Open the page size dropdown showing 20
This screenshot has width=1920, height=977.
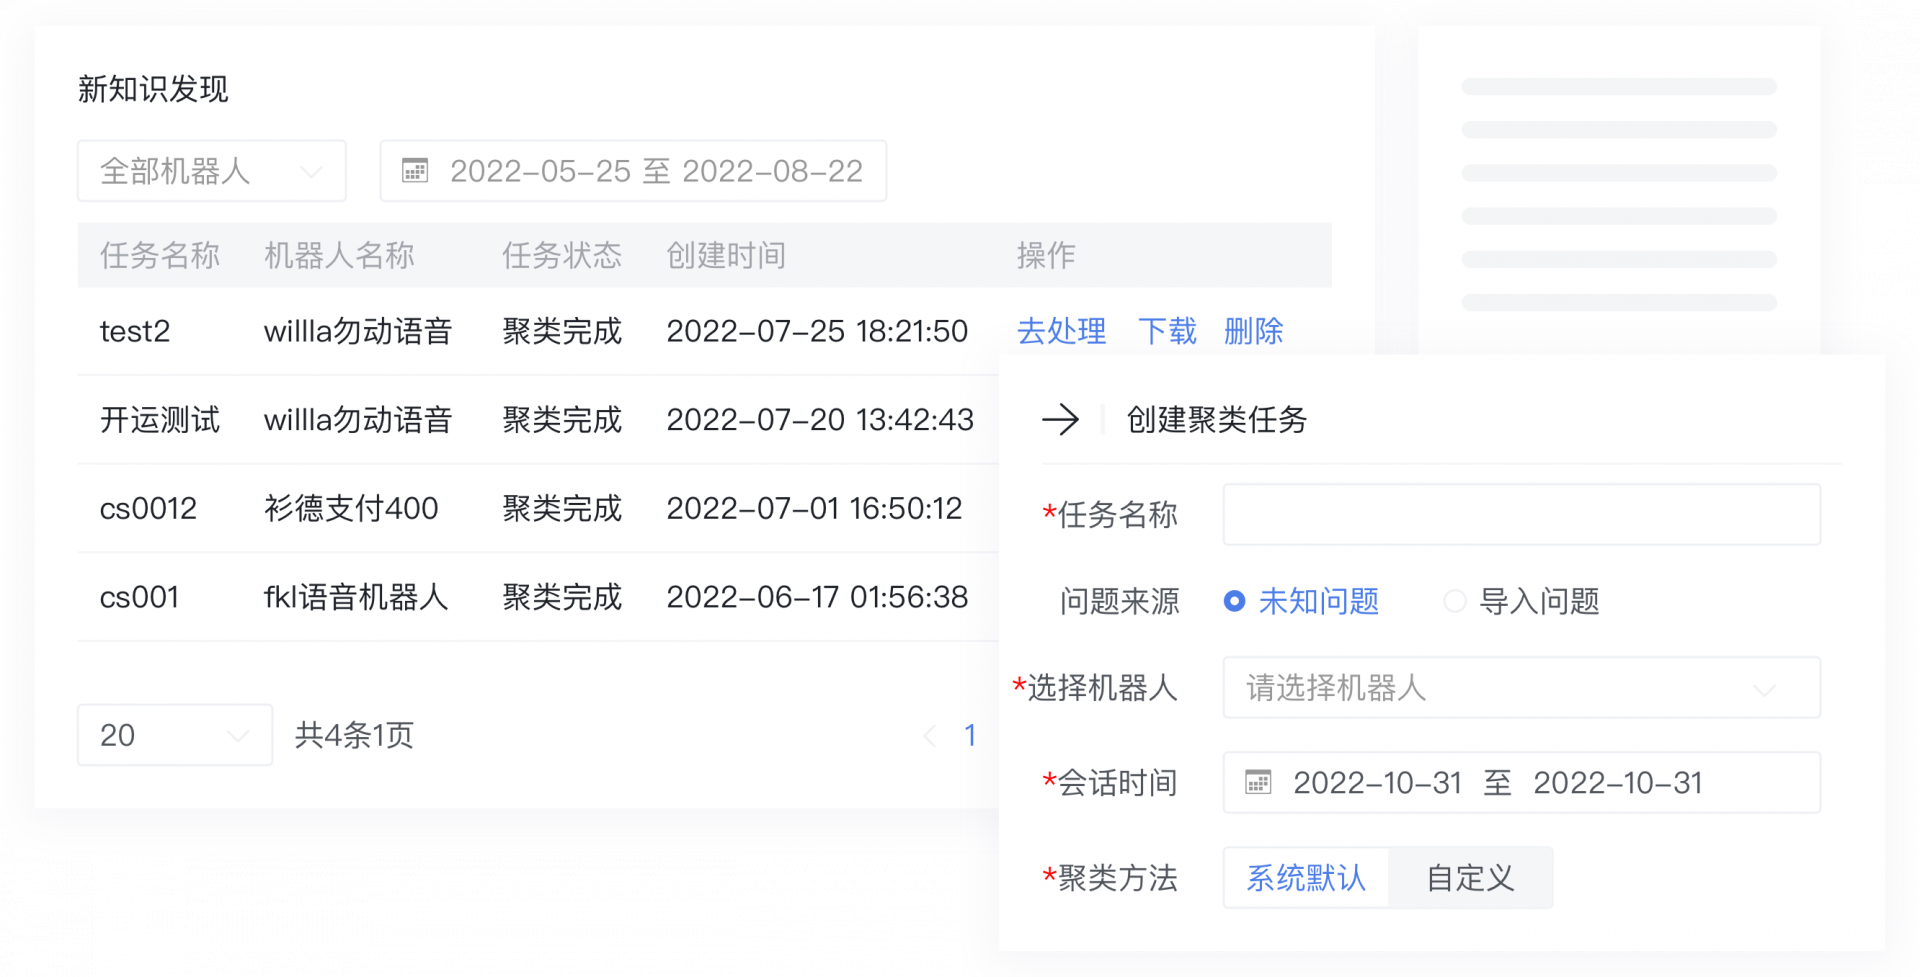point(175,735)
